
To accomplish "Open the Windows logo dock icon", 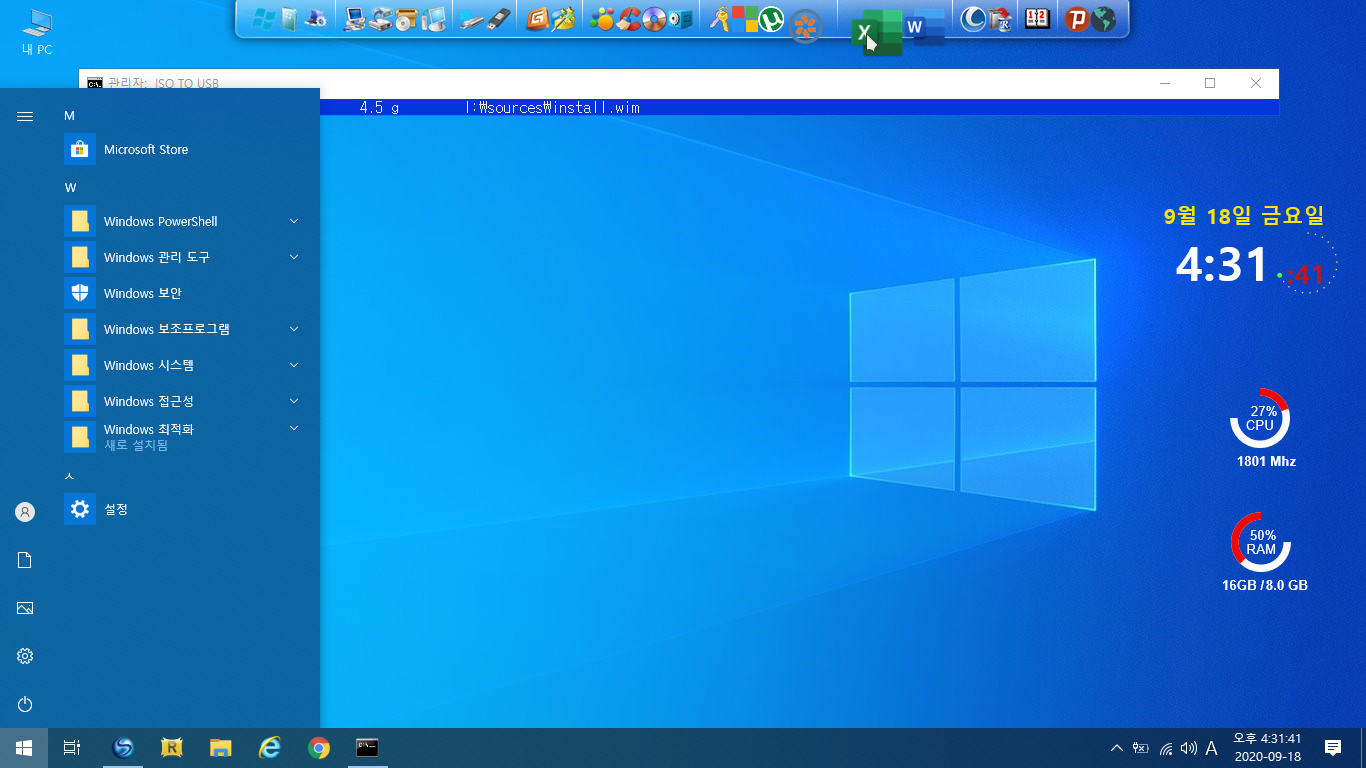I will pos(264,19).
